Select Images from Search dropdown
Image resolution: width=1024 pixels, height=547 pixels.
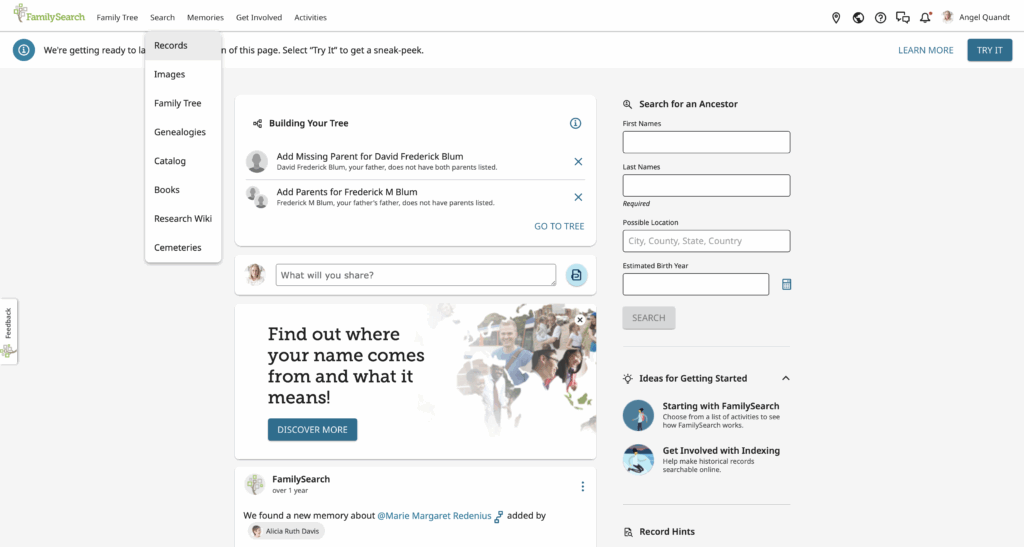pos(183,74)
